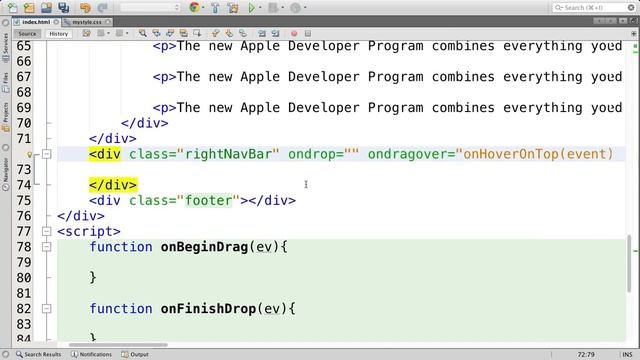Click the onHoverOnTop(event) attribute value
Image resolution: width=640 pixels, height=360 pixels.
pos(538,154)
